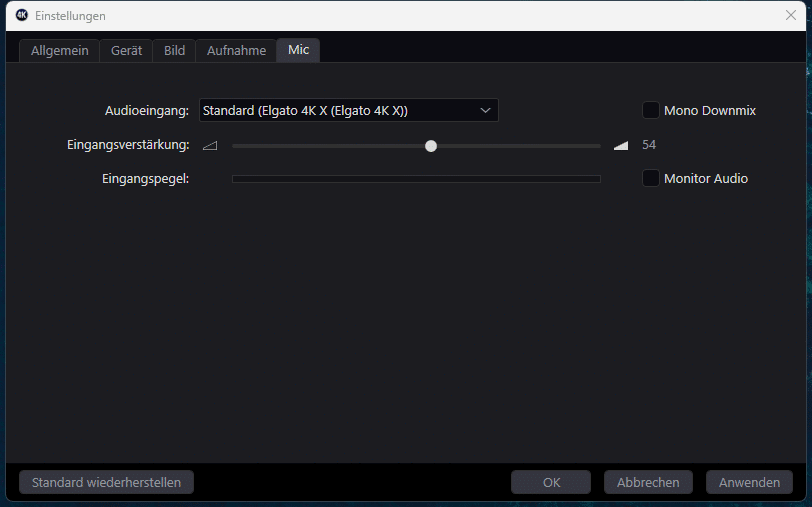Click the low gain icon left of slider
Viewport: 812px width, 507px height.
[209, 145]
